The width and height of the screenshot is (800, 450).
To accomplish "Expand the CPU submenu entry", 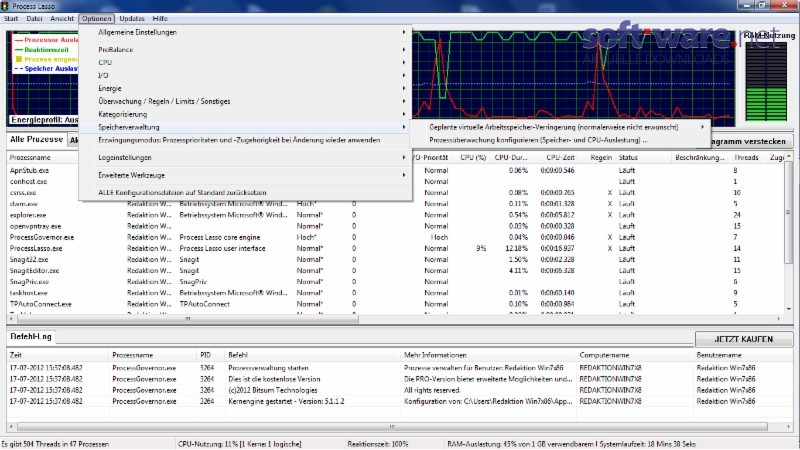I will coord(245,62).
